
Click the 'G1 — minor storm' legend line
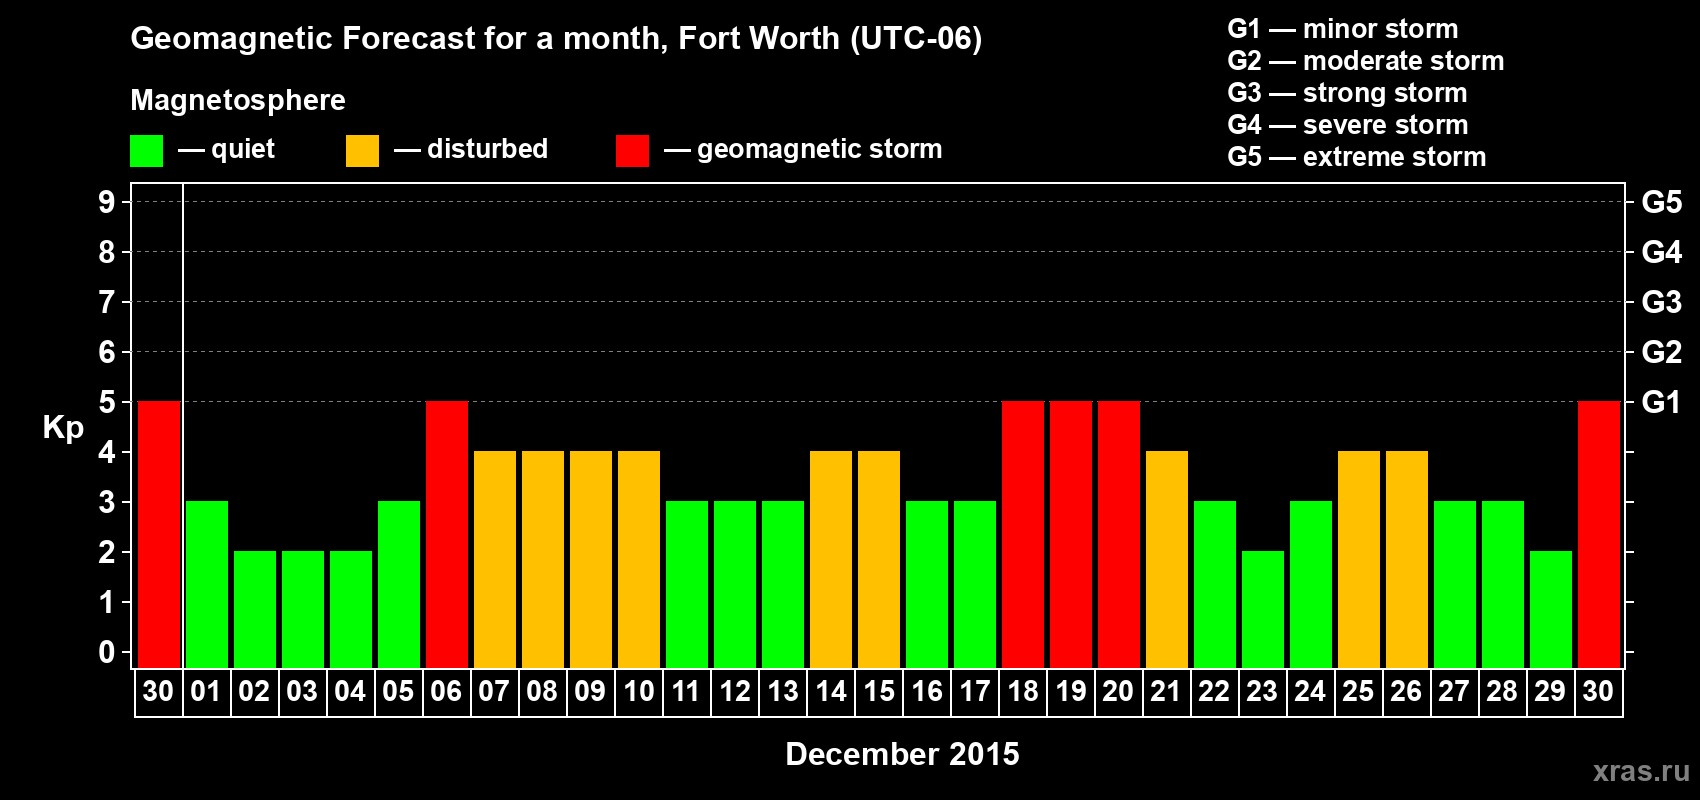(x=1343, y=29)
